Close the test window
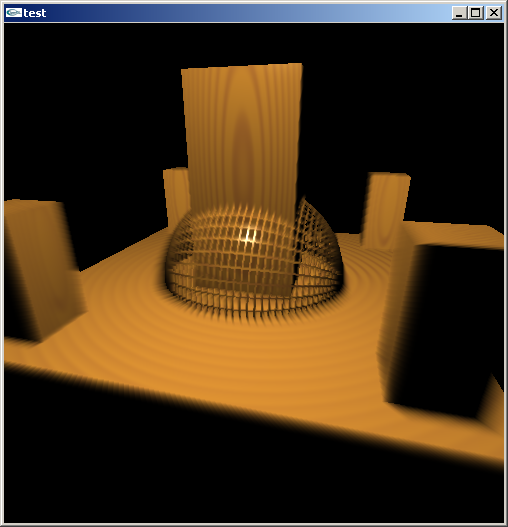The height and width of the screenshot is (527, 508). (494, 13)
